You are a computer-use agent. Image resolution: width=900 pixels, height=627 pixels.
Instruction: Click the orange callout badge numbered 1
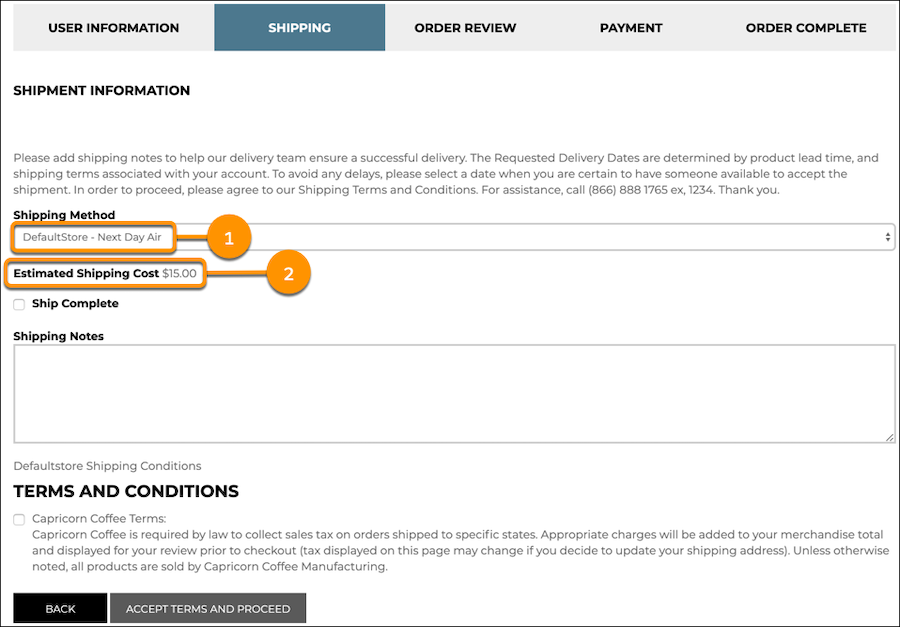[x=228, y=238]
